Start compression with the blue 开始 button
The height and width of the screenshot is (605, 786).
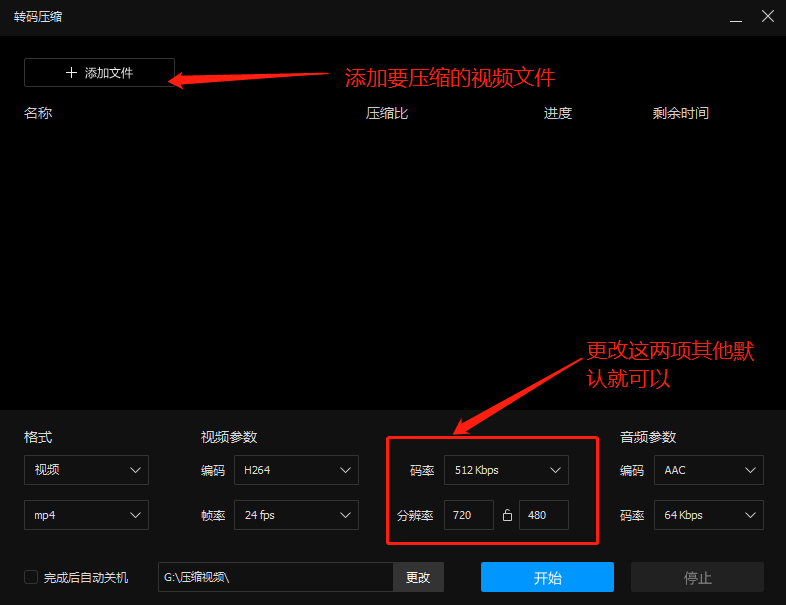547,577
